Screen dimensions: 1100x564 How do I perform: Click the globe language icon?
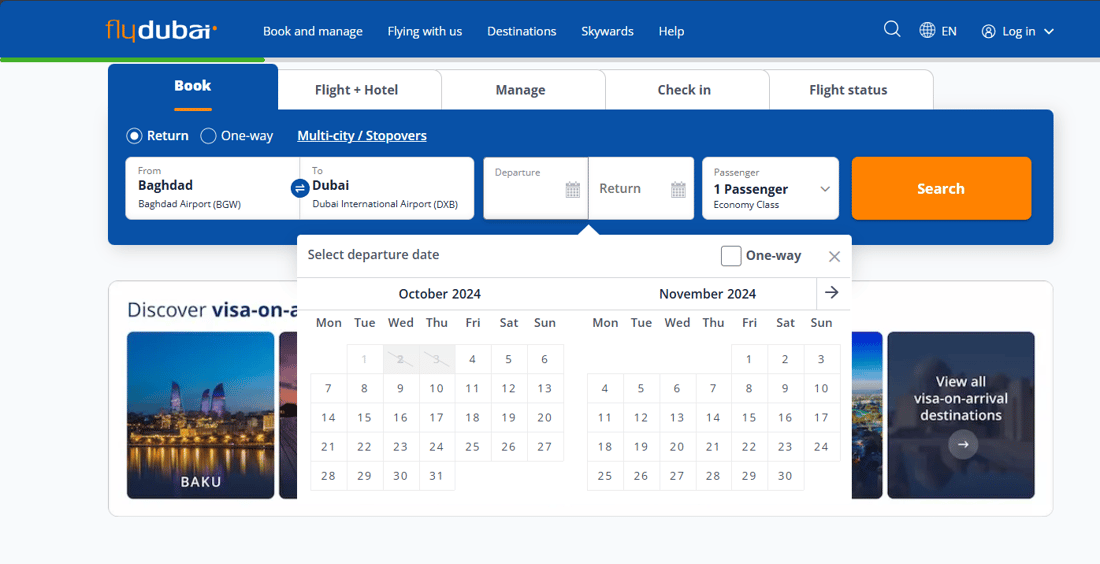[927, 30]
